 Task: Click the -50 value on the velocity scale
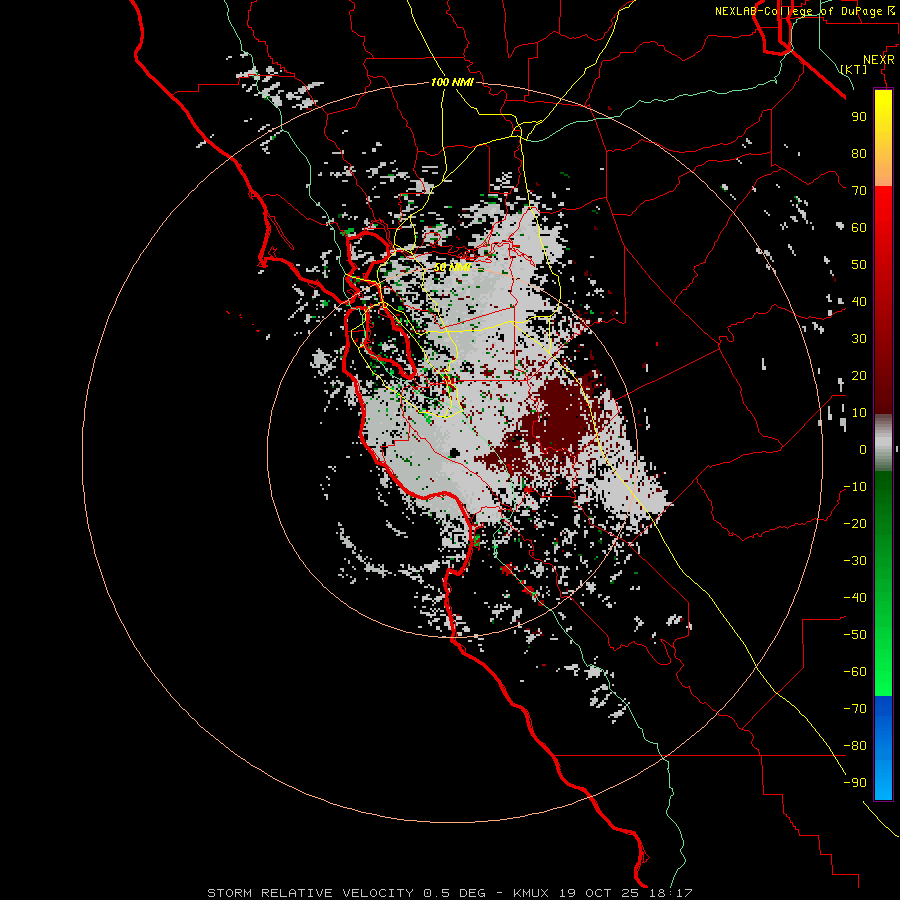(x=855, y=635)
